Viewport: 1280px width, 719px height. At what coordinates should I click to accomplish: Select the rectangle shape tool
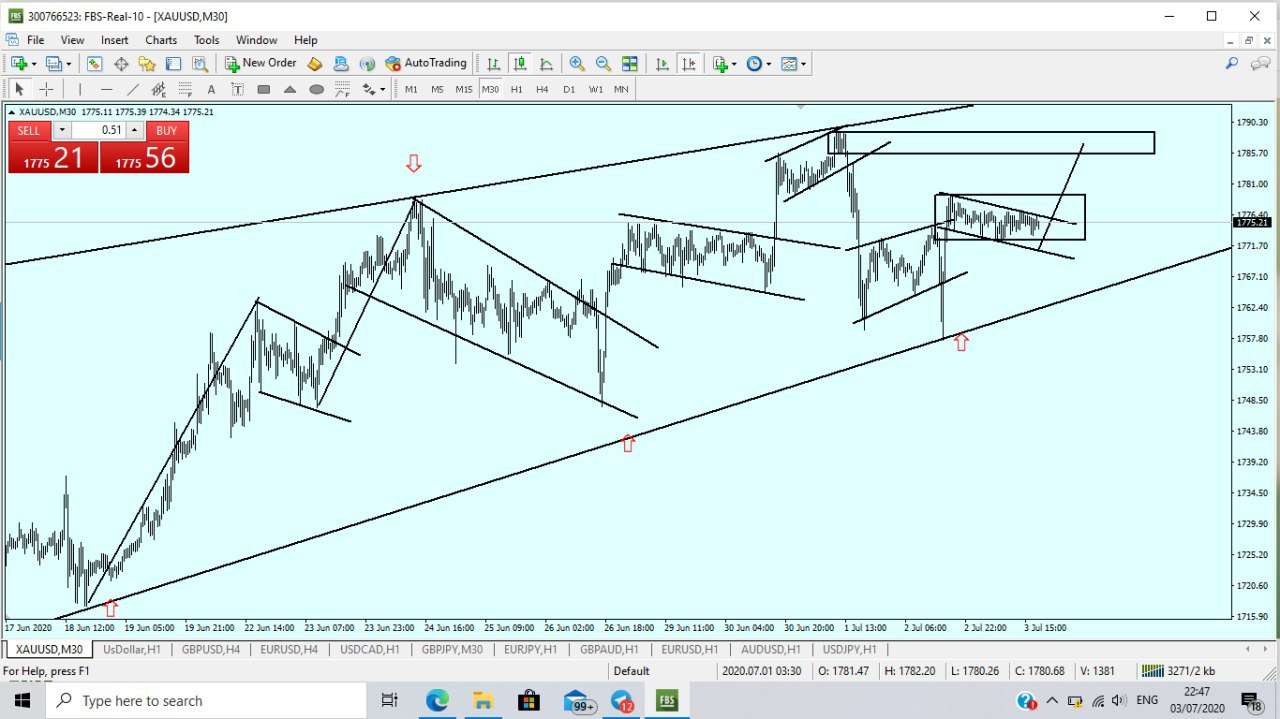click(264, 90)
